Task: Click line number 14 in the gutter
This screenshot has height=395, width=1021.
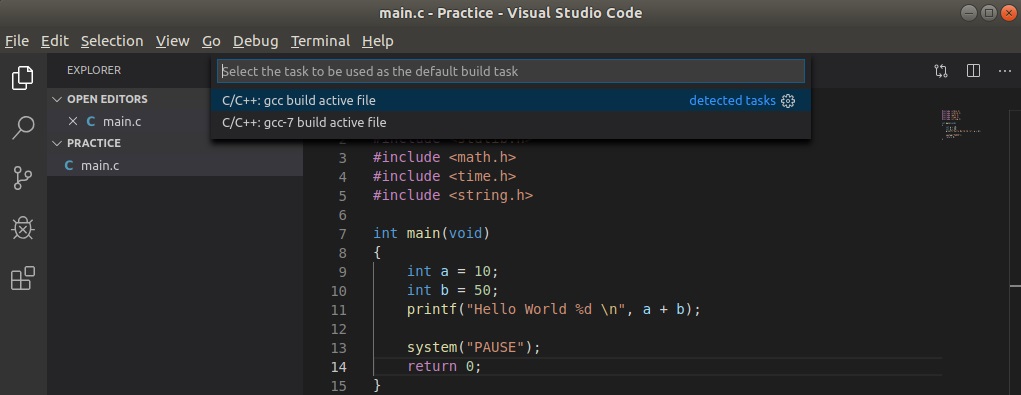Action: (339, 366)
